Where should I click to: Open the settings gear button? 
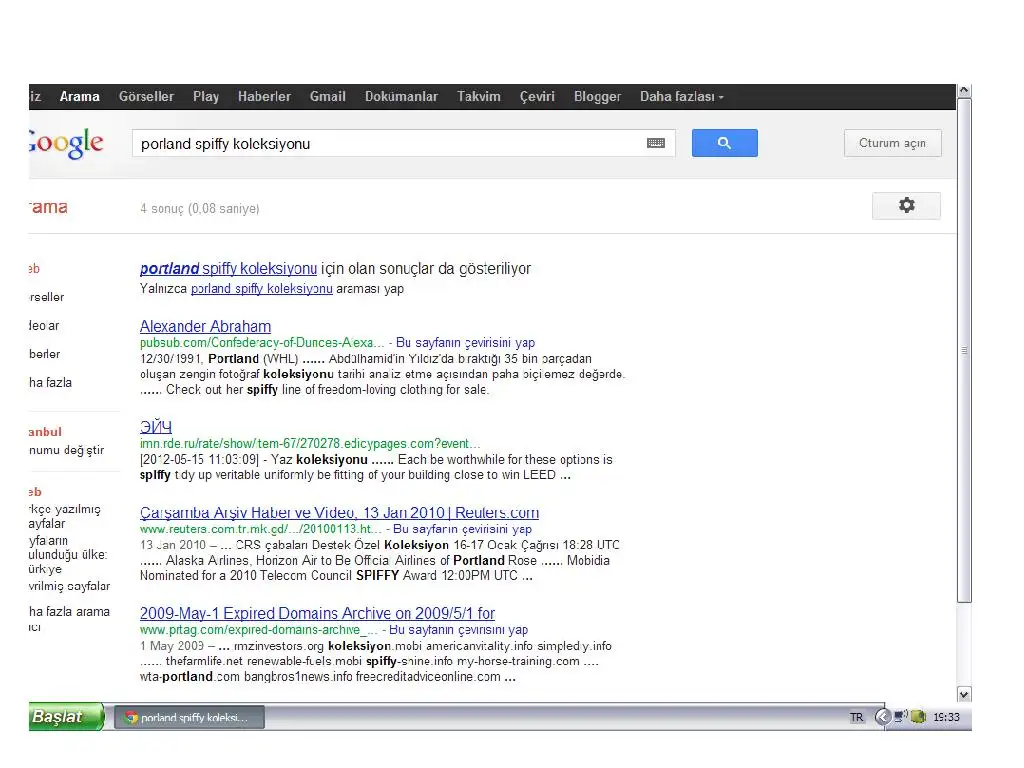[x=906, y=206]
